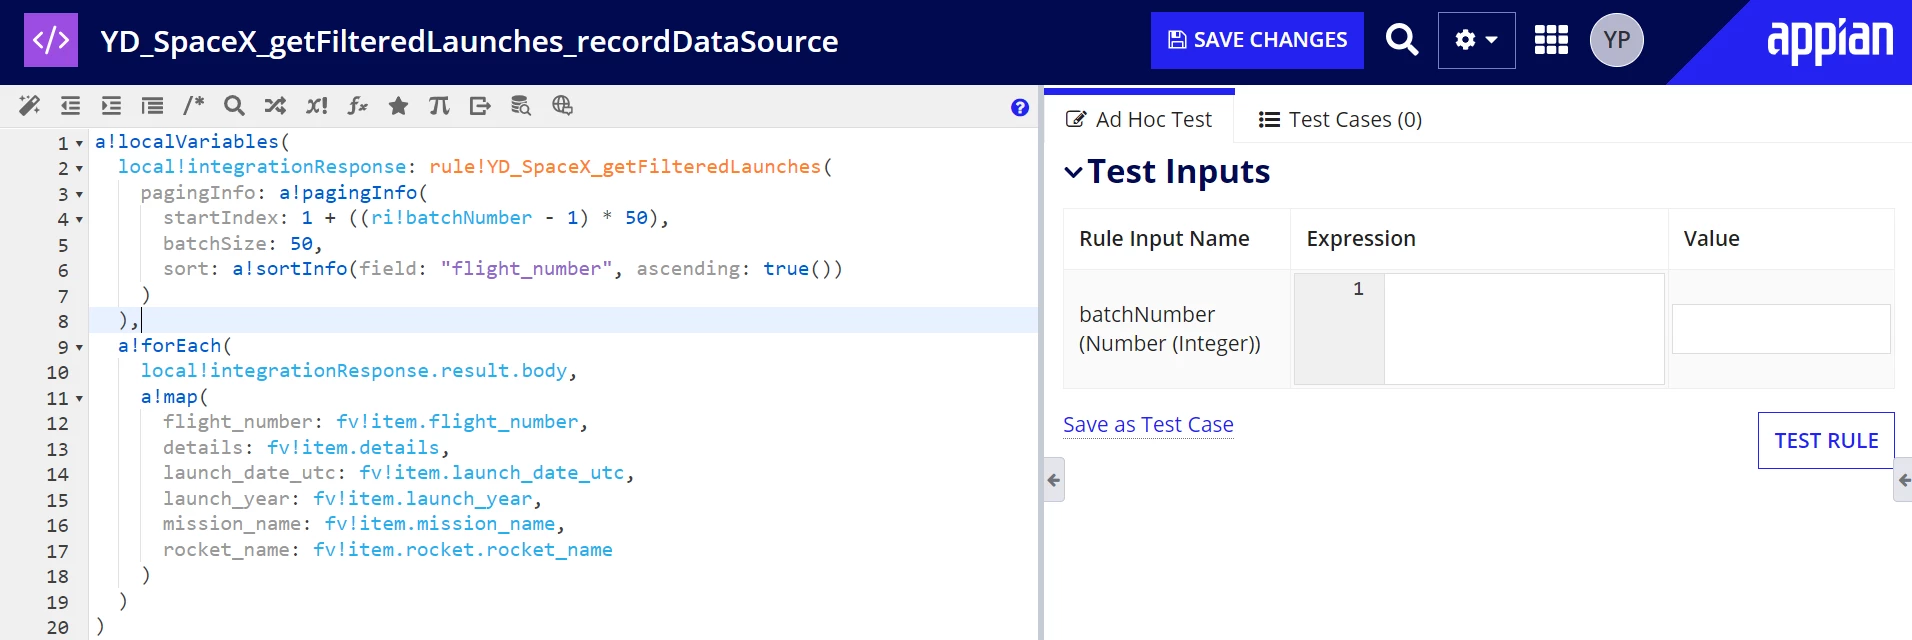
Task: Click 'rule!YD_SpaceX_getFilteredLaunches' in the code
Action: coord(625,167)
